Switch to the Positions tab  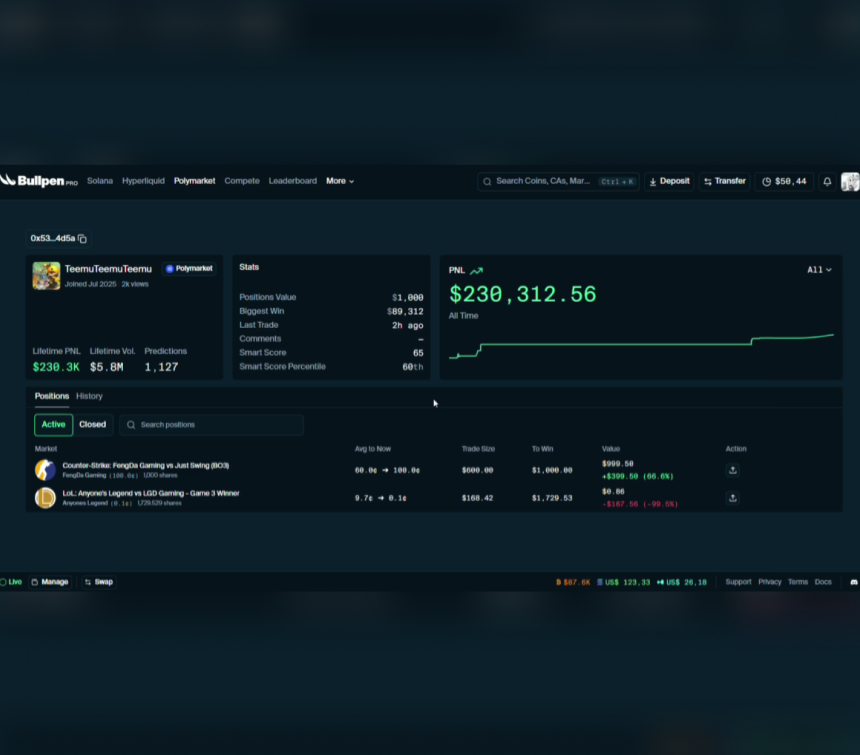[52, 396]
